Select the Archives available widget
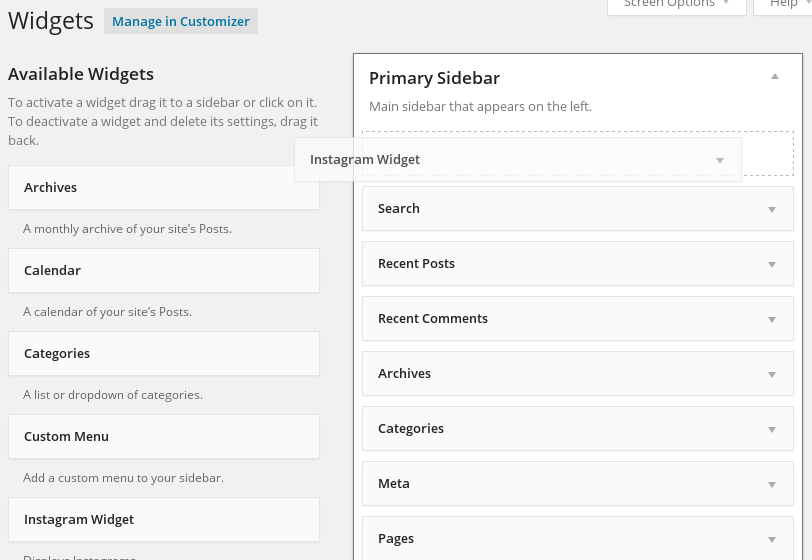Screen dimensions: 812x560 (164, 188)
